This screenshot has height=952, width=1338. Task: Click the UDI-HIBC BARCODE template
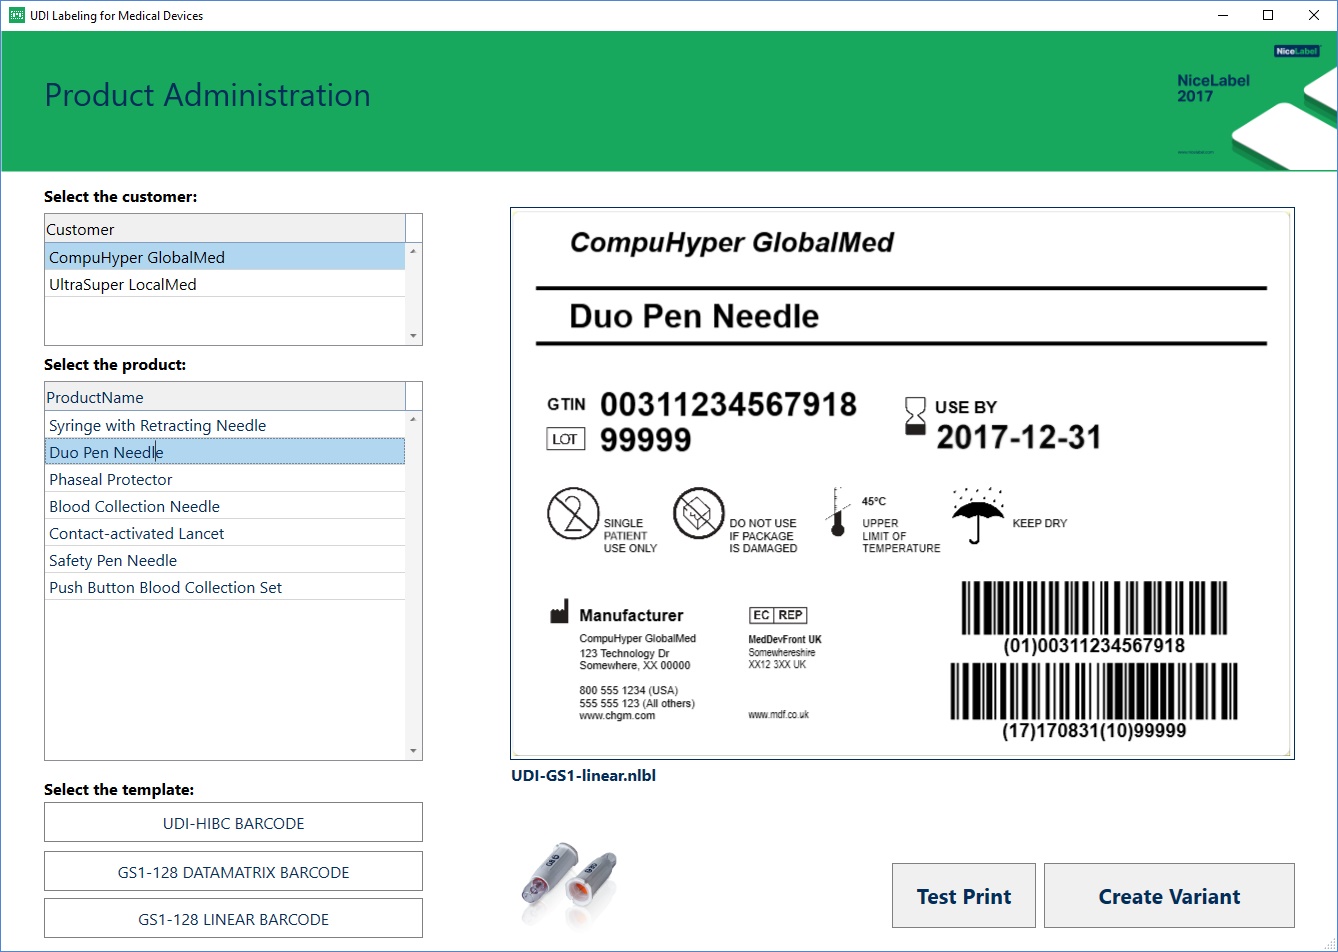(x=233, y=822)
